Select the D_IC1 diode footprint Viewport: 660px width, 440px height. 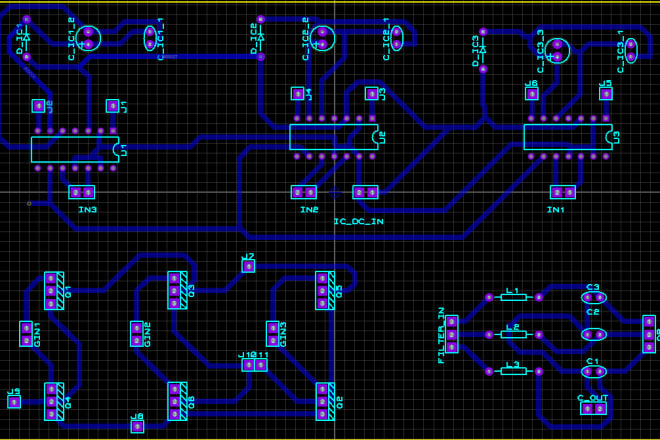pyautogui.click(x=26, y=38)
